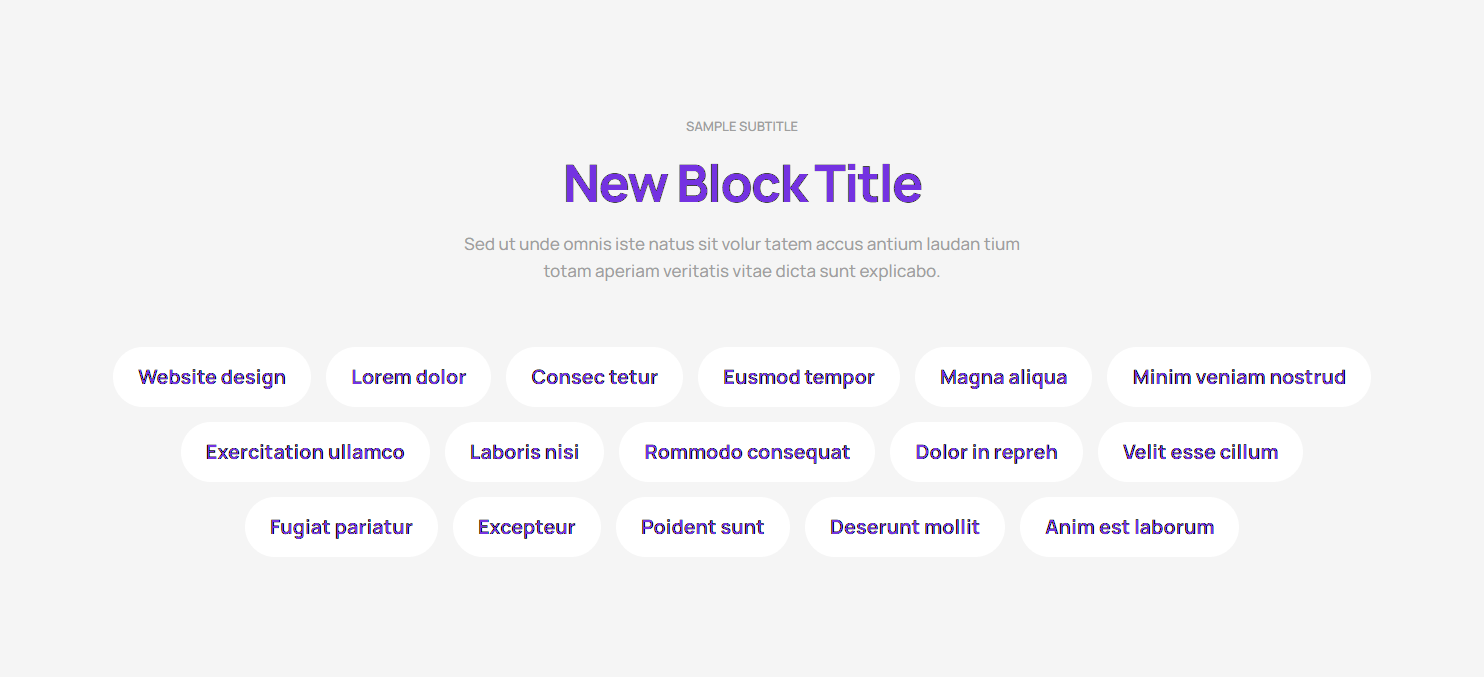
Task: Choose the Dolor in repreh tag
Action: pyautogui.click(x=986, y=452)
